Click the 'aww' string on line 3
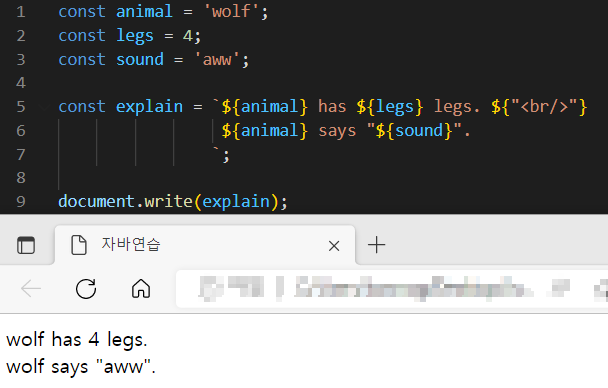This screenshot has height=388, width=608. click(x=217, y=60)
